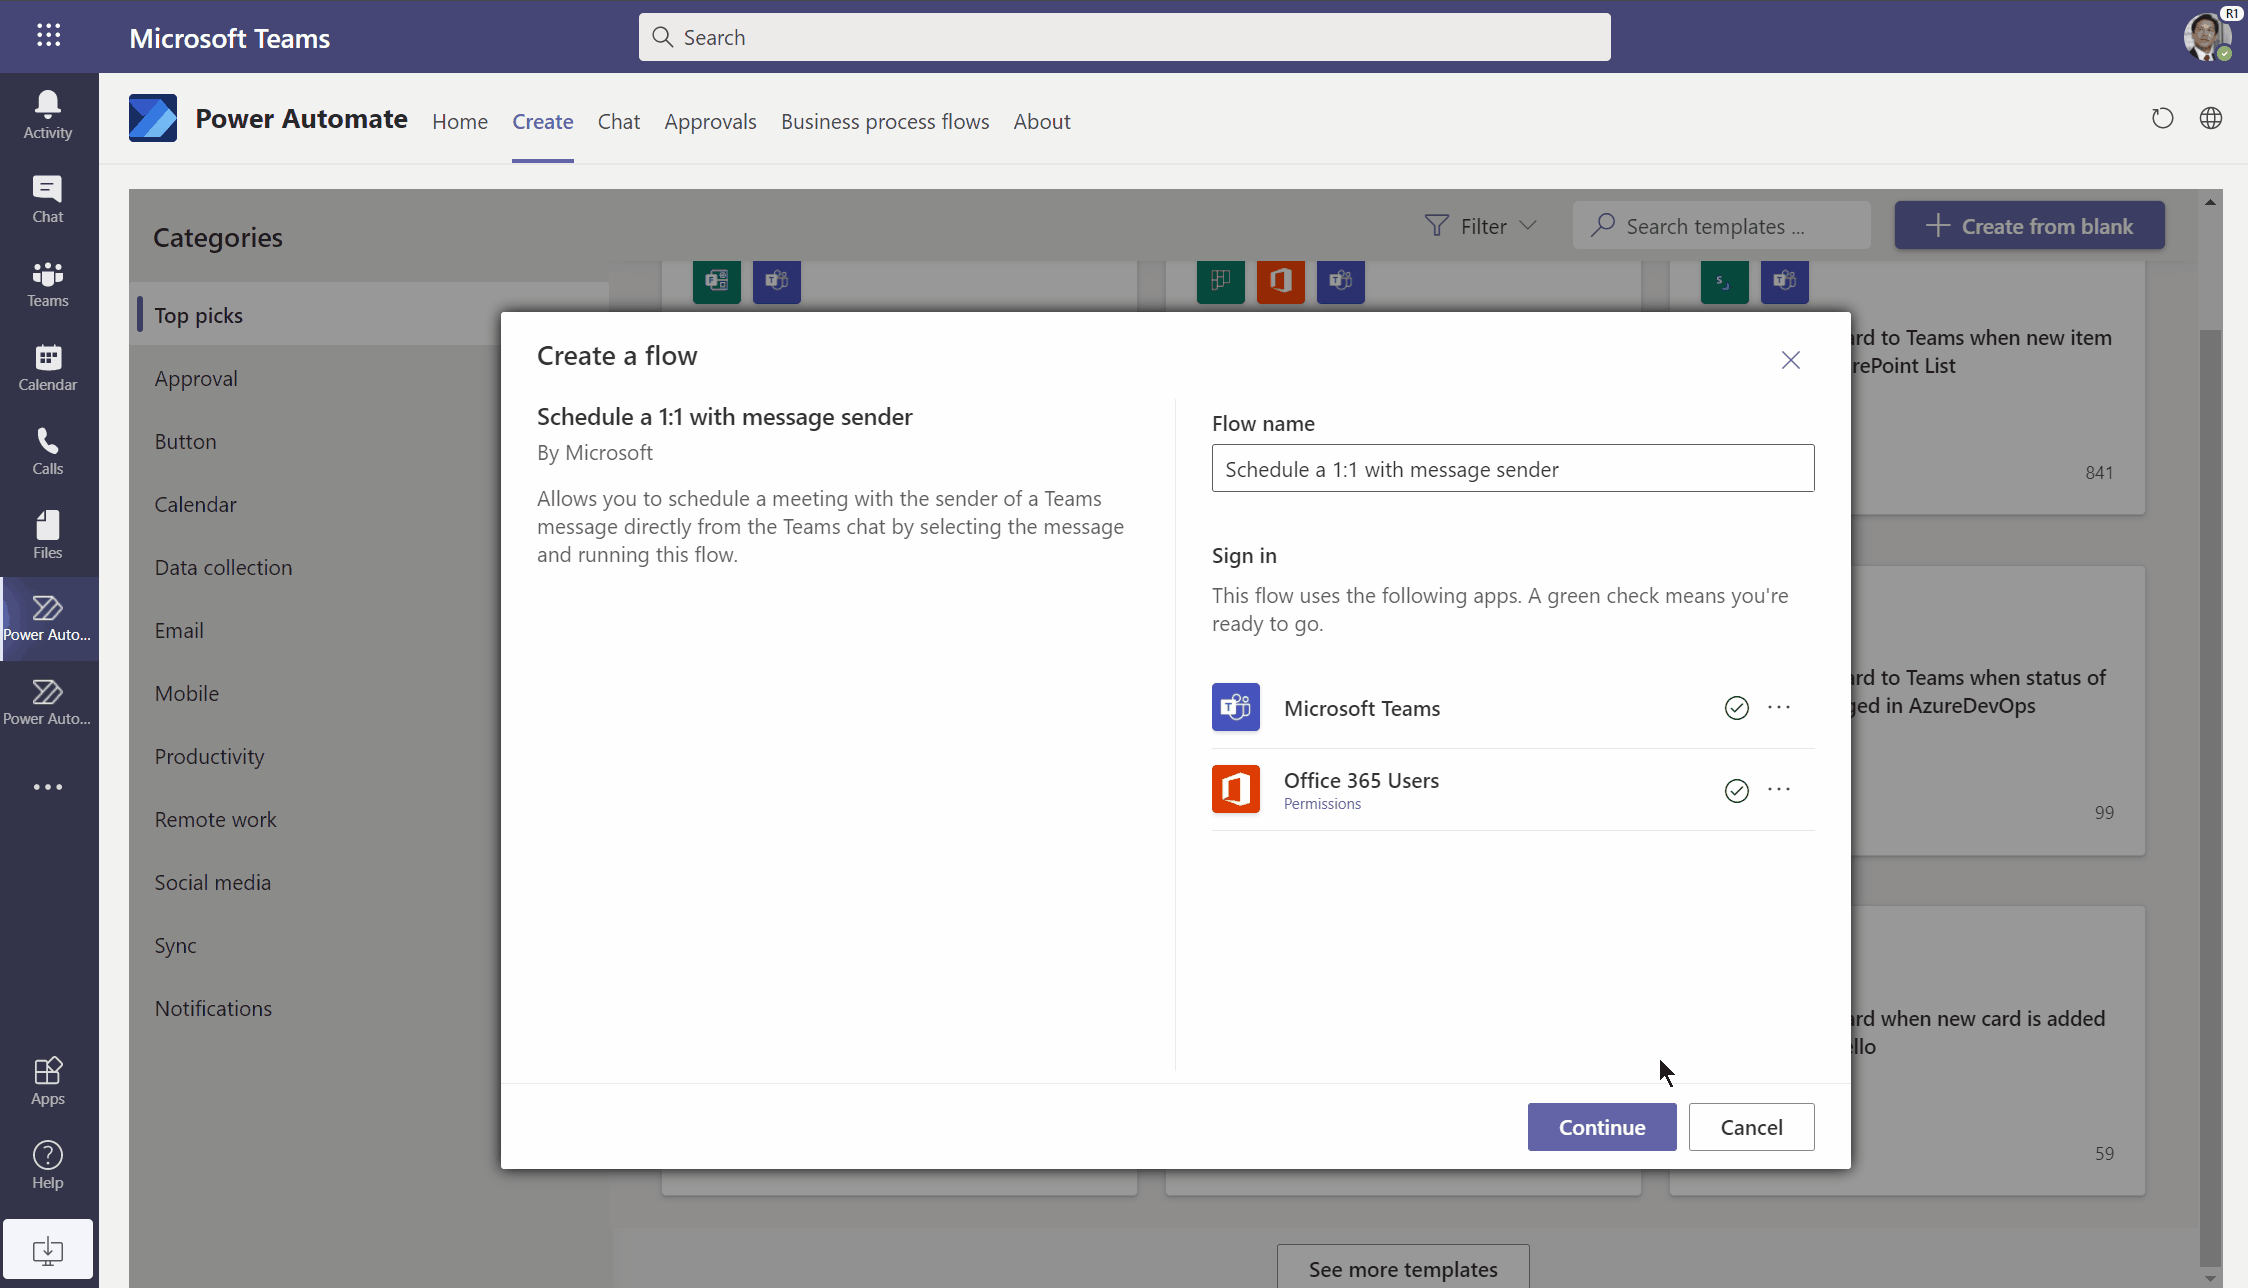Viewport: 2248px width, 1288px height.
Task: Click the Microsoft Teams connection check mark
Action: coord(1736,708)
